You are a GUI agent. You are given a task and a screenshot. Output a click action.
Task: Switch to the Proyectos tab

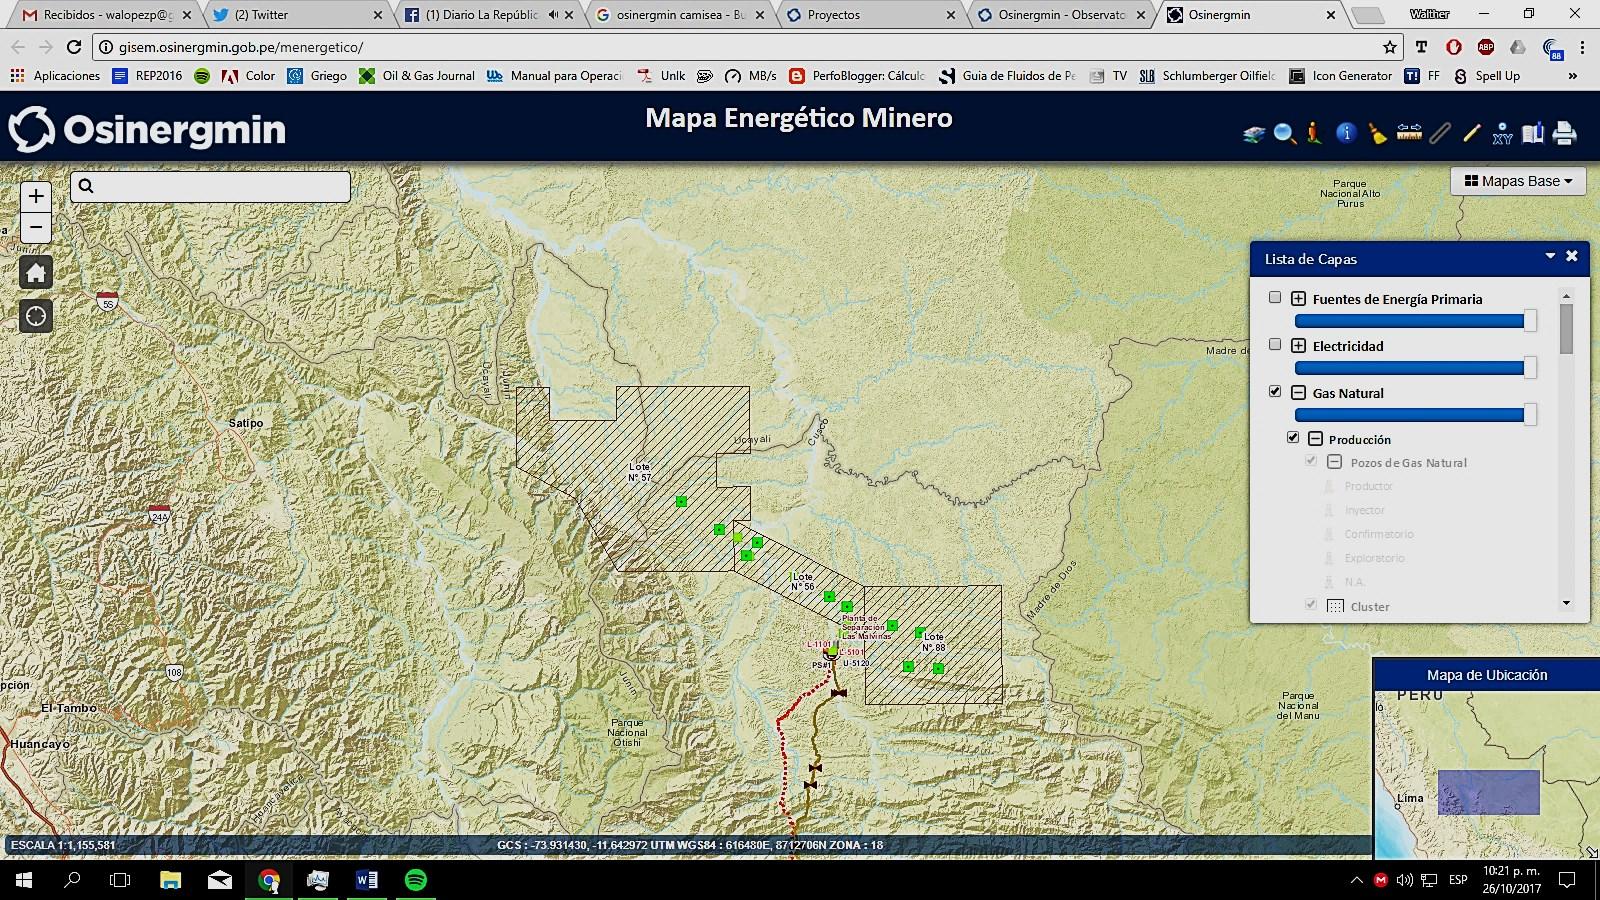coord(868,15)
